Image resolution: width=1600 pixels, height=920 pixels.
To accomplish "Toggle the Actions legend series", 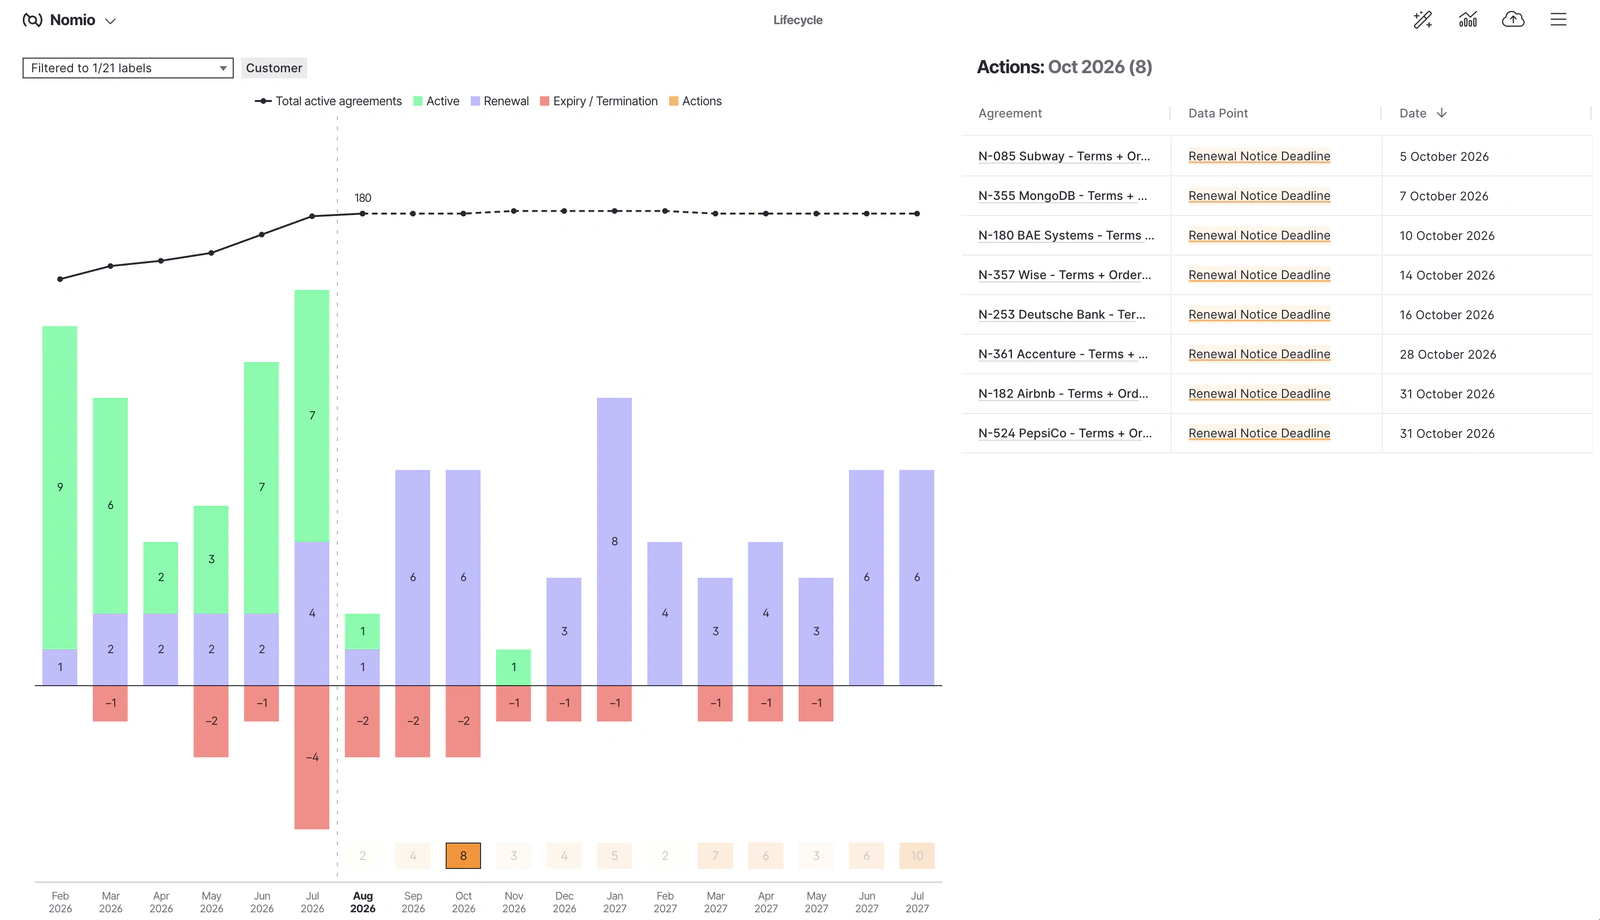I will click(695, 101).
